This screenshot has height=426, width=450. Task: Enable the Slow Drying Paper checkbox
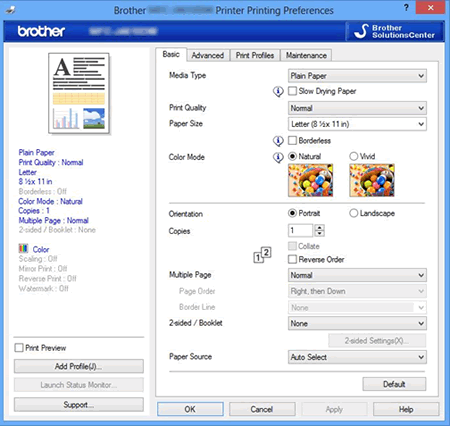click(x=292, y=91)
